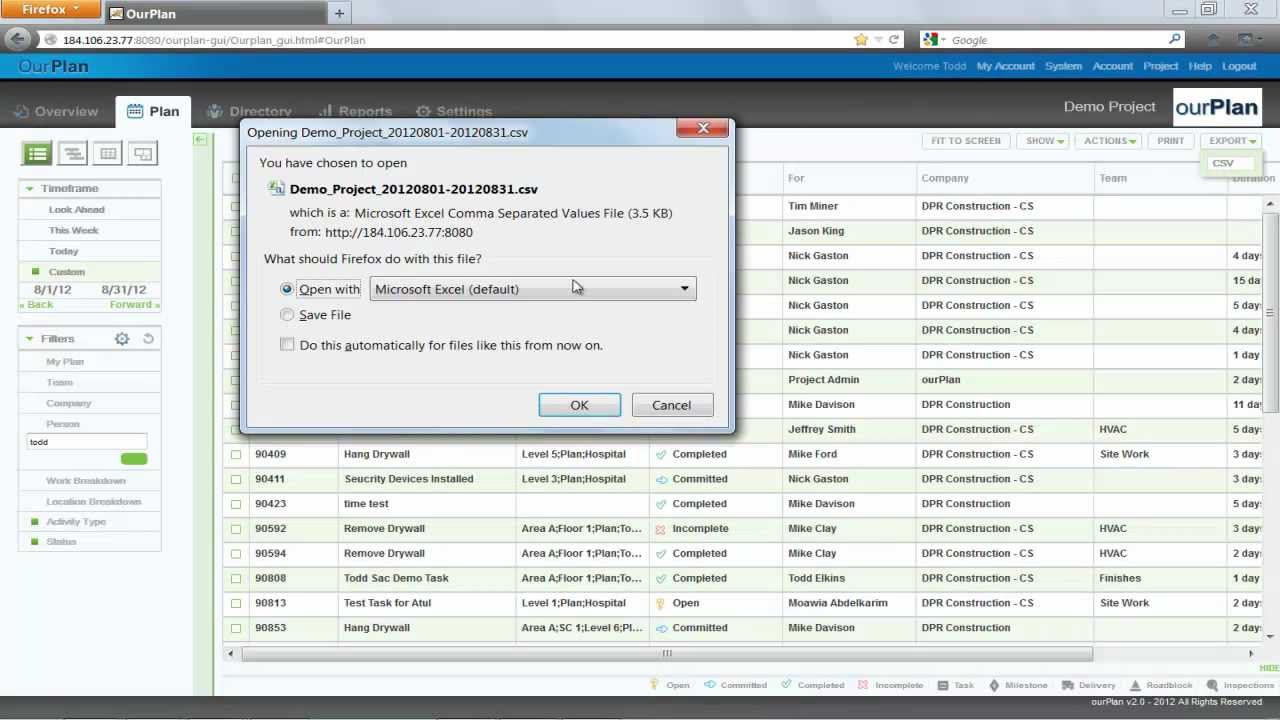Viewport: 1280px width, 720px height.
Task: Switch to the Gantt chart view icon
Action: (x=73, y=153)
